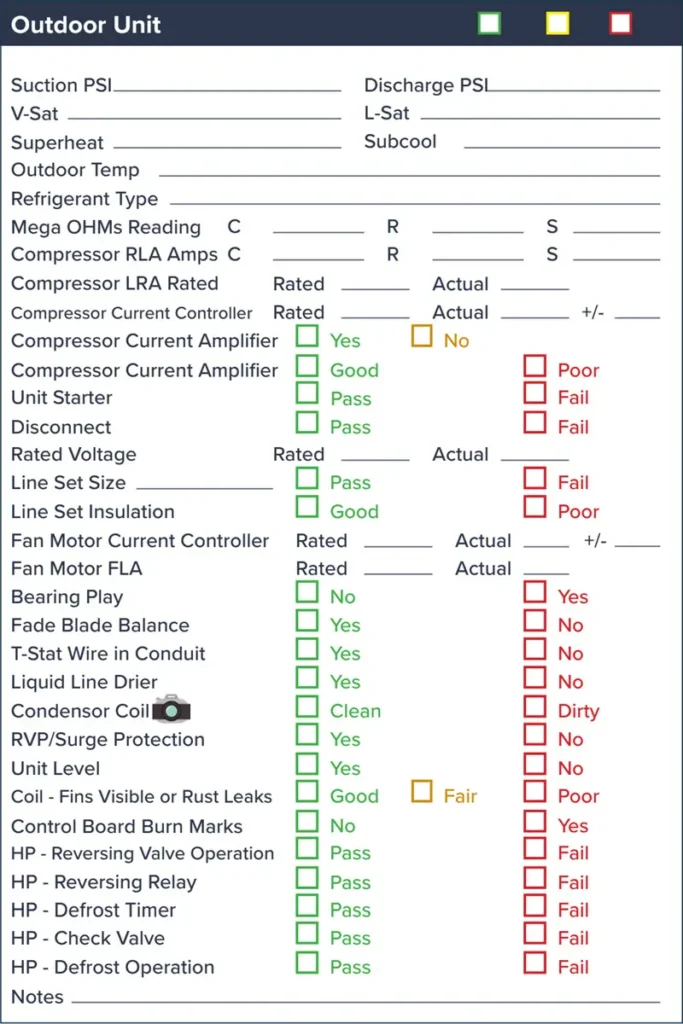Check red Yes for Bearing Play

pos(535,592)
